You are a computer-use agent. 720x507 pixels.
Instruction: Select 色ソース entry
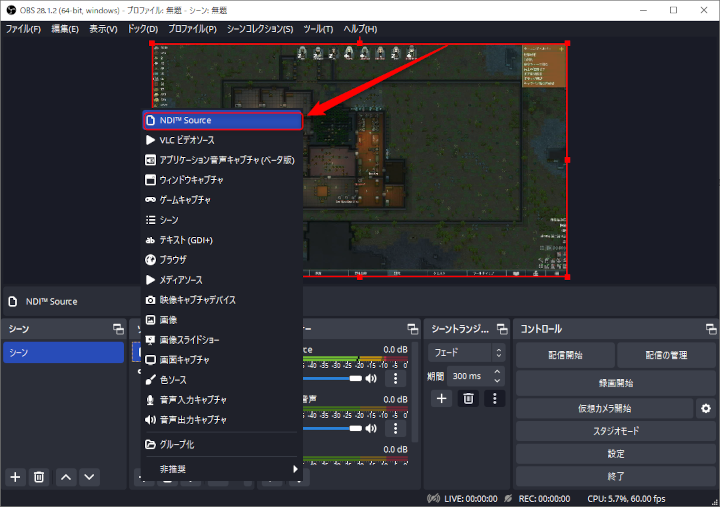(x=222, y=380)
